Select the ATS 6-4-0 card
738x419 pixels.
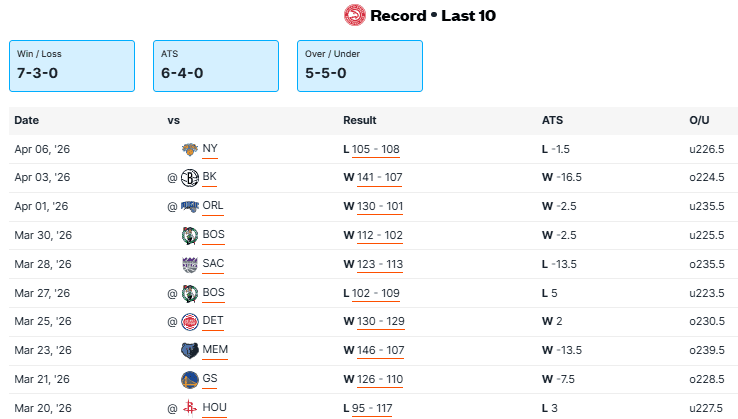(216, 65)
